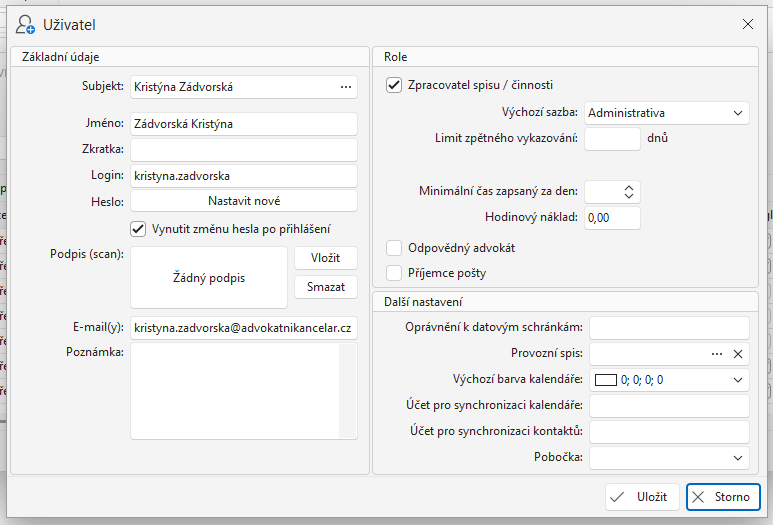Click Nastavit nové password button
This screenshot has width=773, height=525.
pyautogui.click(x=244, y=201)
